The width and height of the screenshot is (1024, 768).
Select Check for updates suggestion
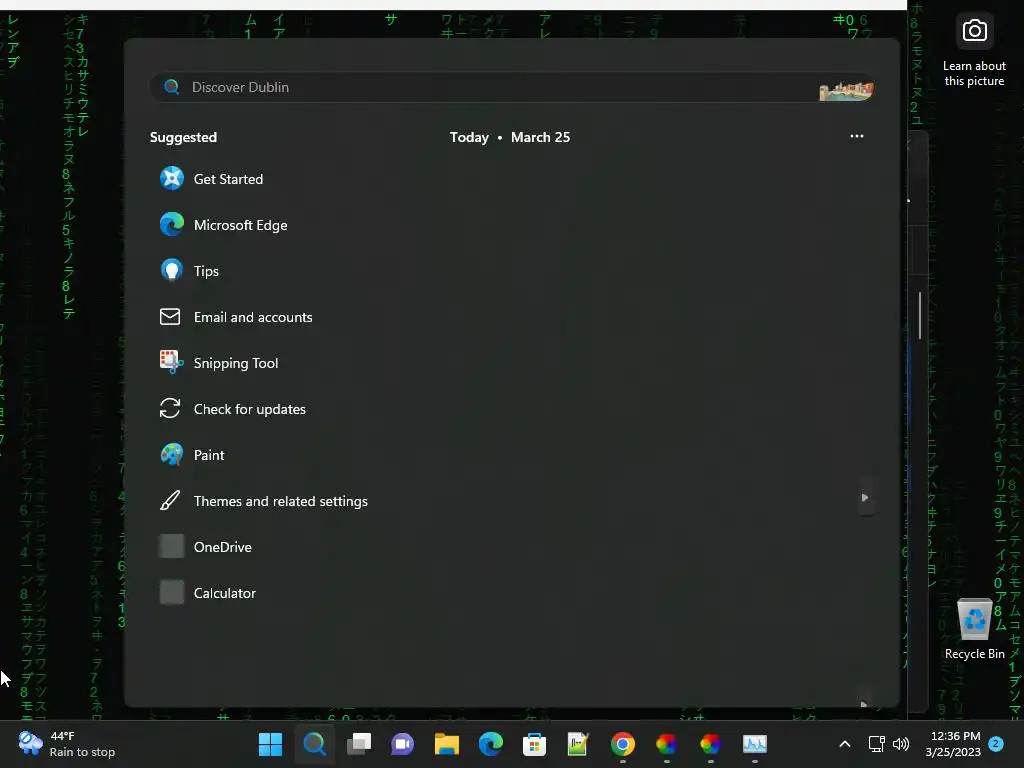[232, 409]
